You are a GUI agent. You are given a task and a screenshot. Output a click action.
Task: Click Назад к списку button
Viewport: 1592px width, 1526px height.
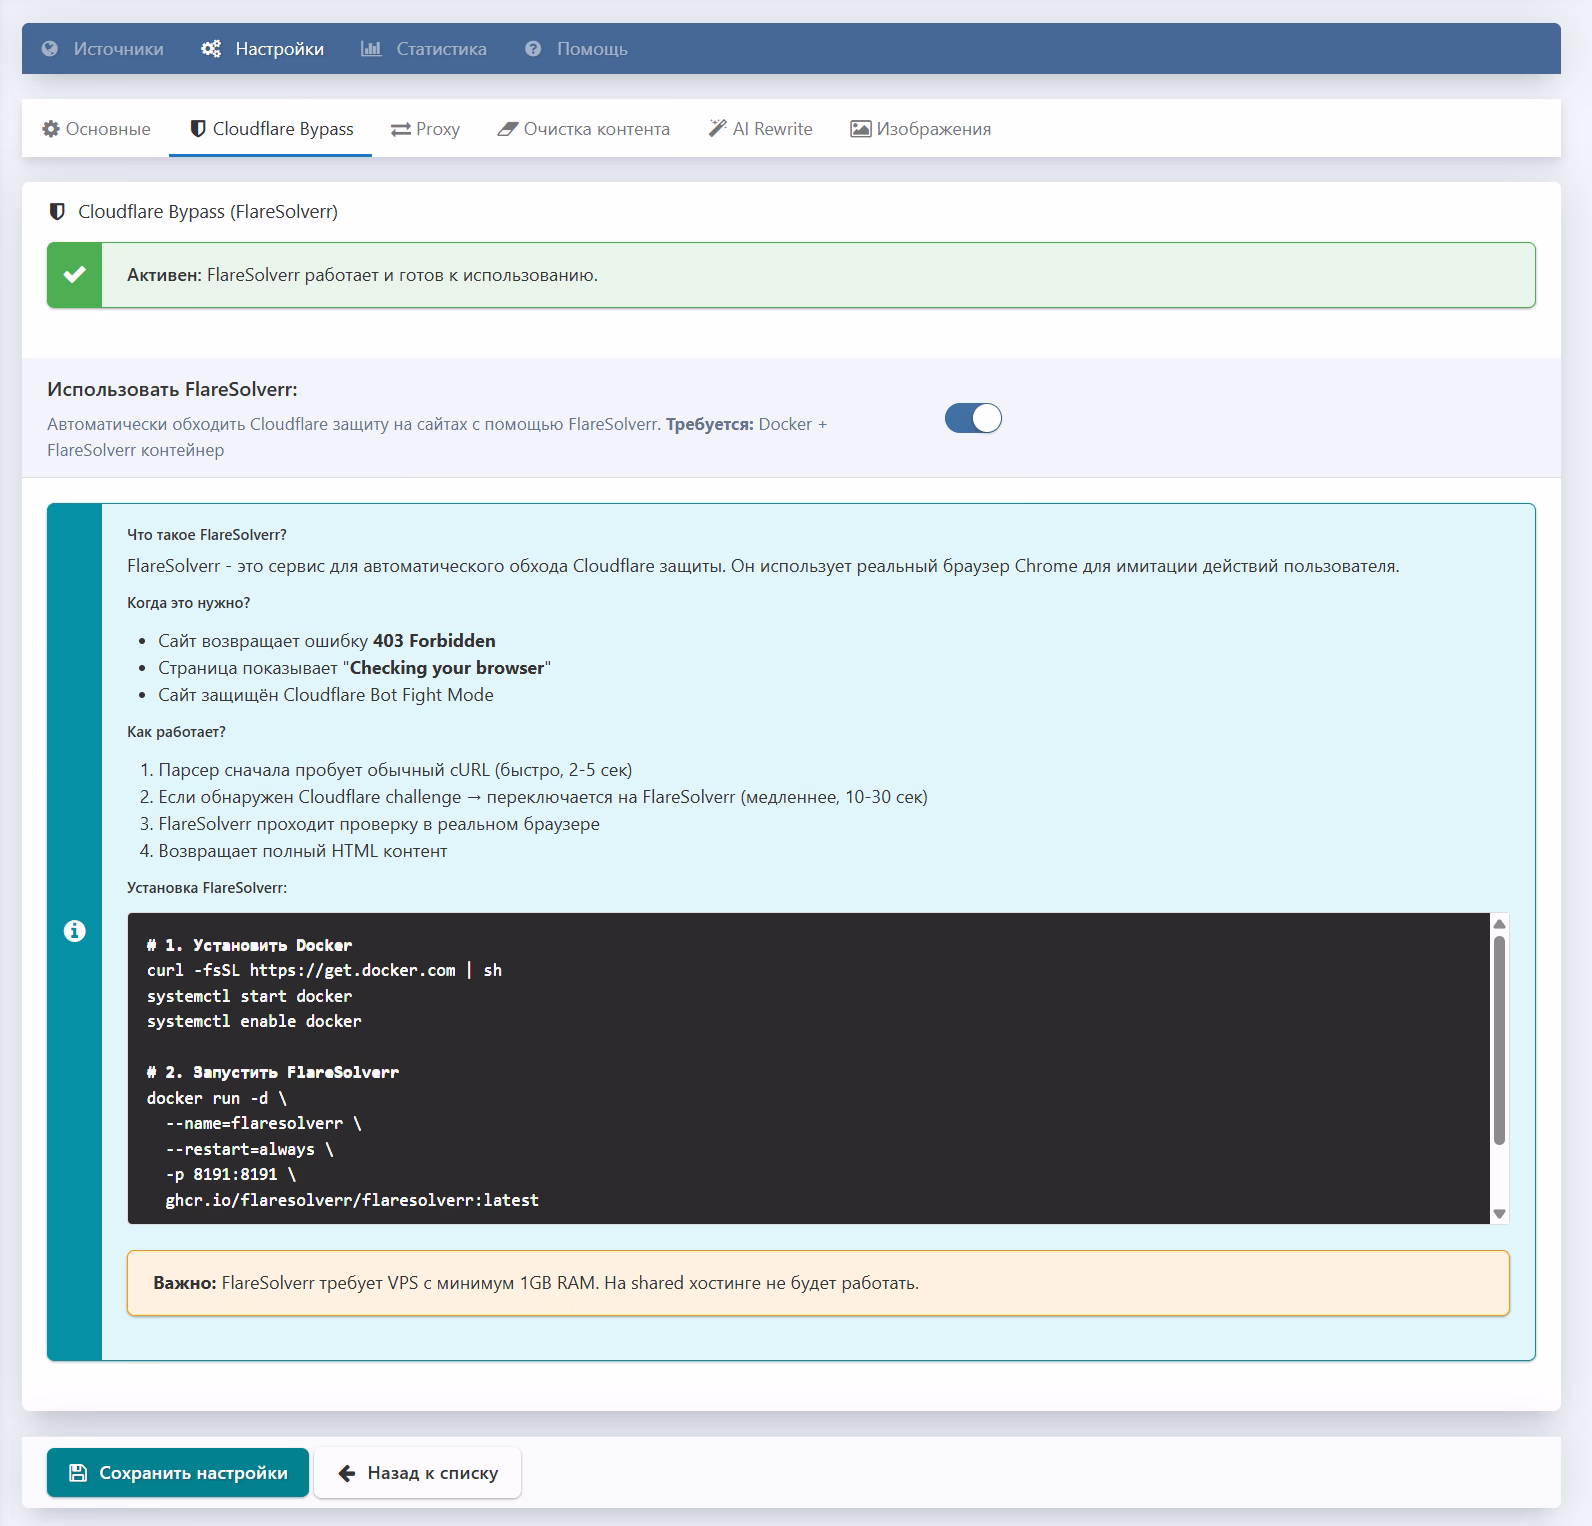pyautogui.click(x=417, y=1472)
